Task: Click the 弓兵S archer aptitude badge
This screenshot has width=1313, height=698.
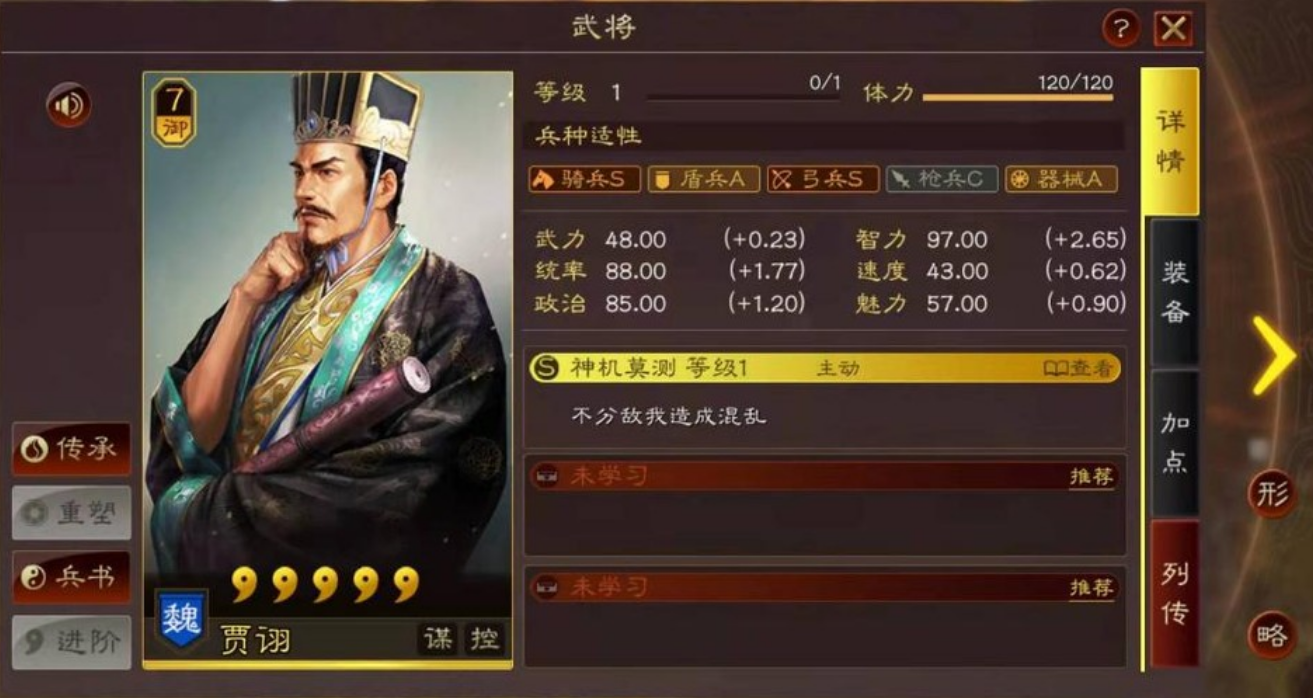Action: pyautogui.click(x=823, y=179)
